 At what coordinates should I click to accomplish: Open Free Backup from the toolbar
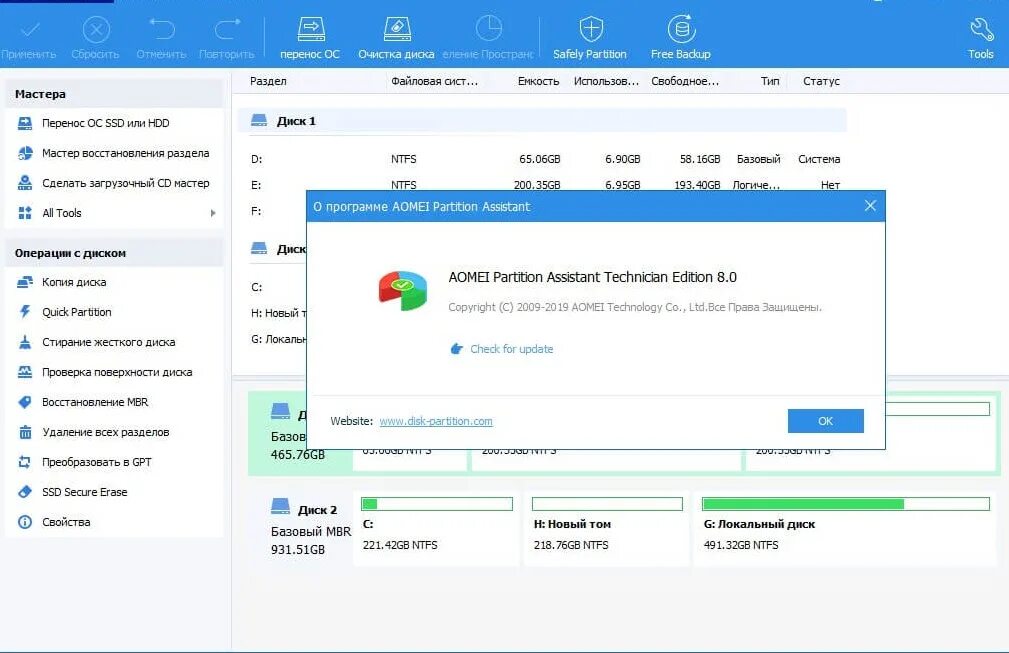(681, 37)
